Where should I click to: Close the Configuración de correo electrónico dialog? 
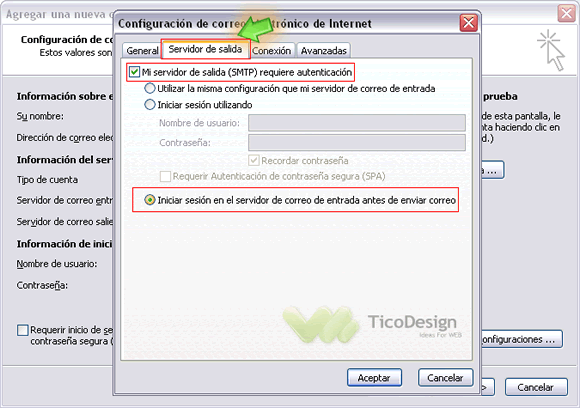(x=468, y=23)
